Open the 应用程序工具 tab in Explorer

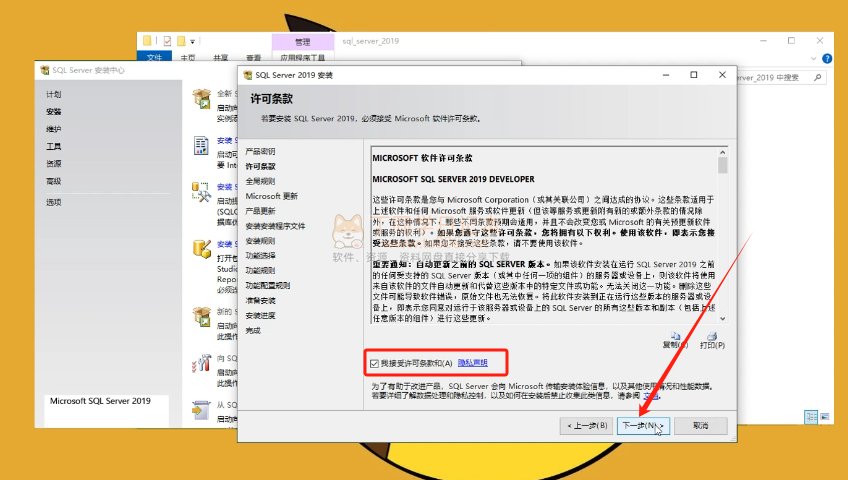[303, 57]
